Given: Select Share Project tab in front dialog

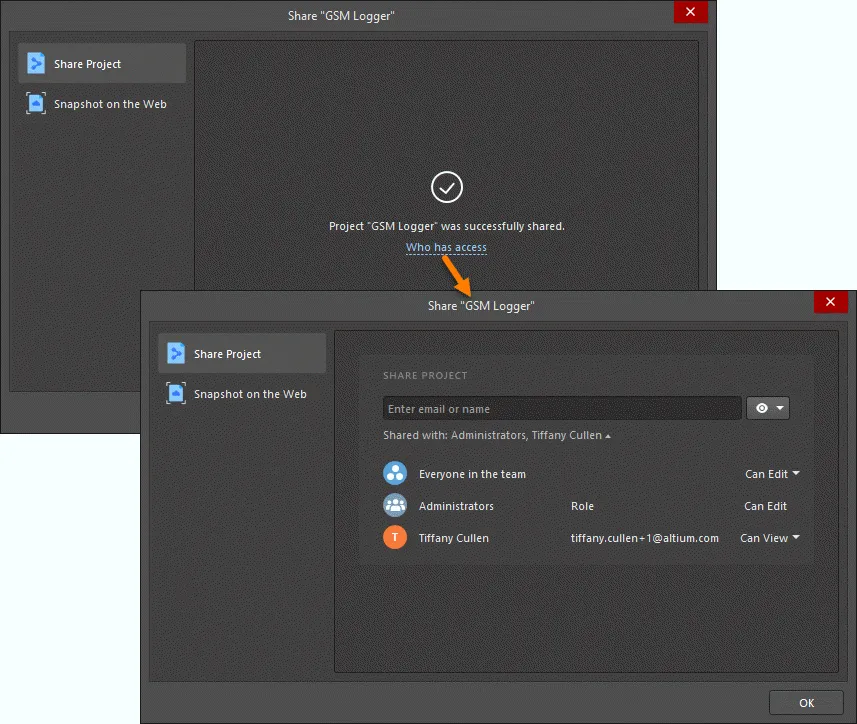Looking at the screenshot, I should [242, 354].
